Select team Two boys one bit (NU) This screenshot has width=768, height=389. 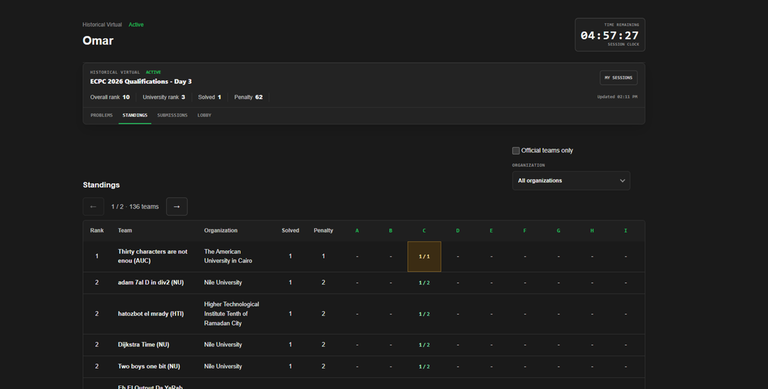pyautogui.click(x=149, y=366)
